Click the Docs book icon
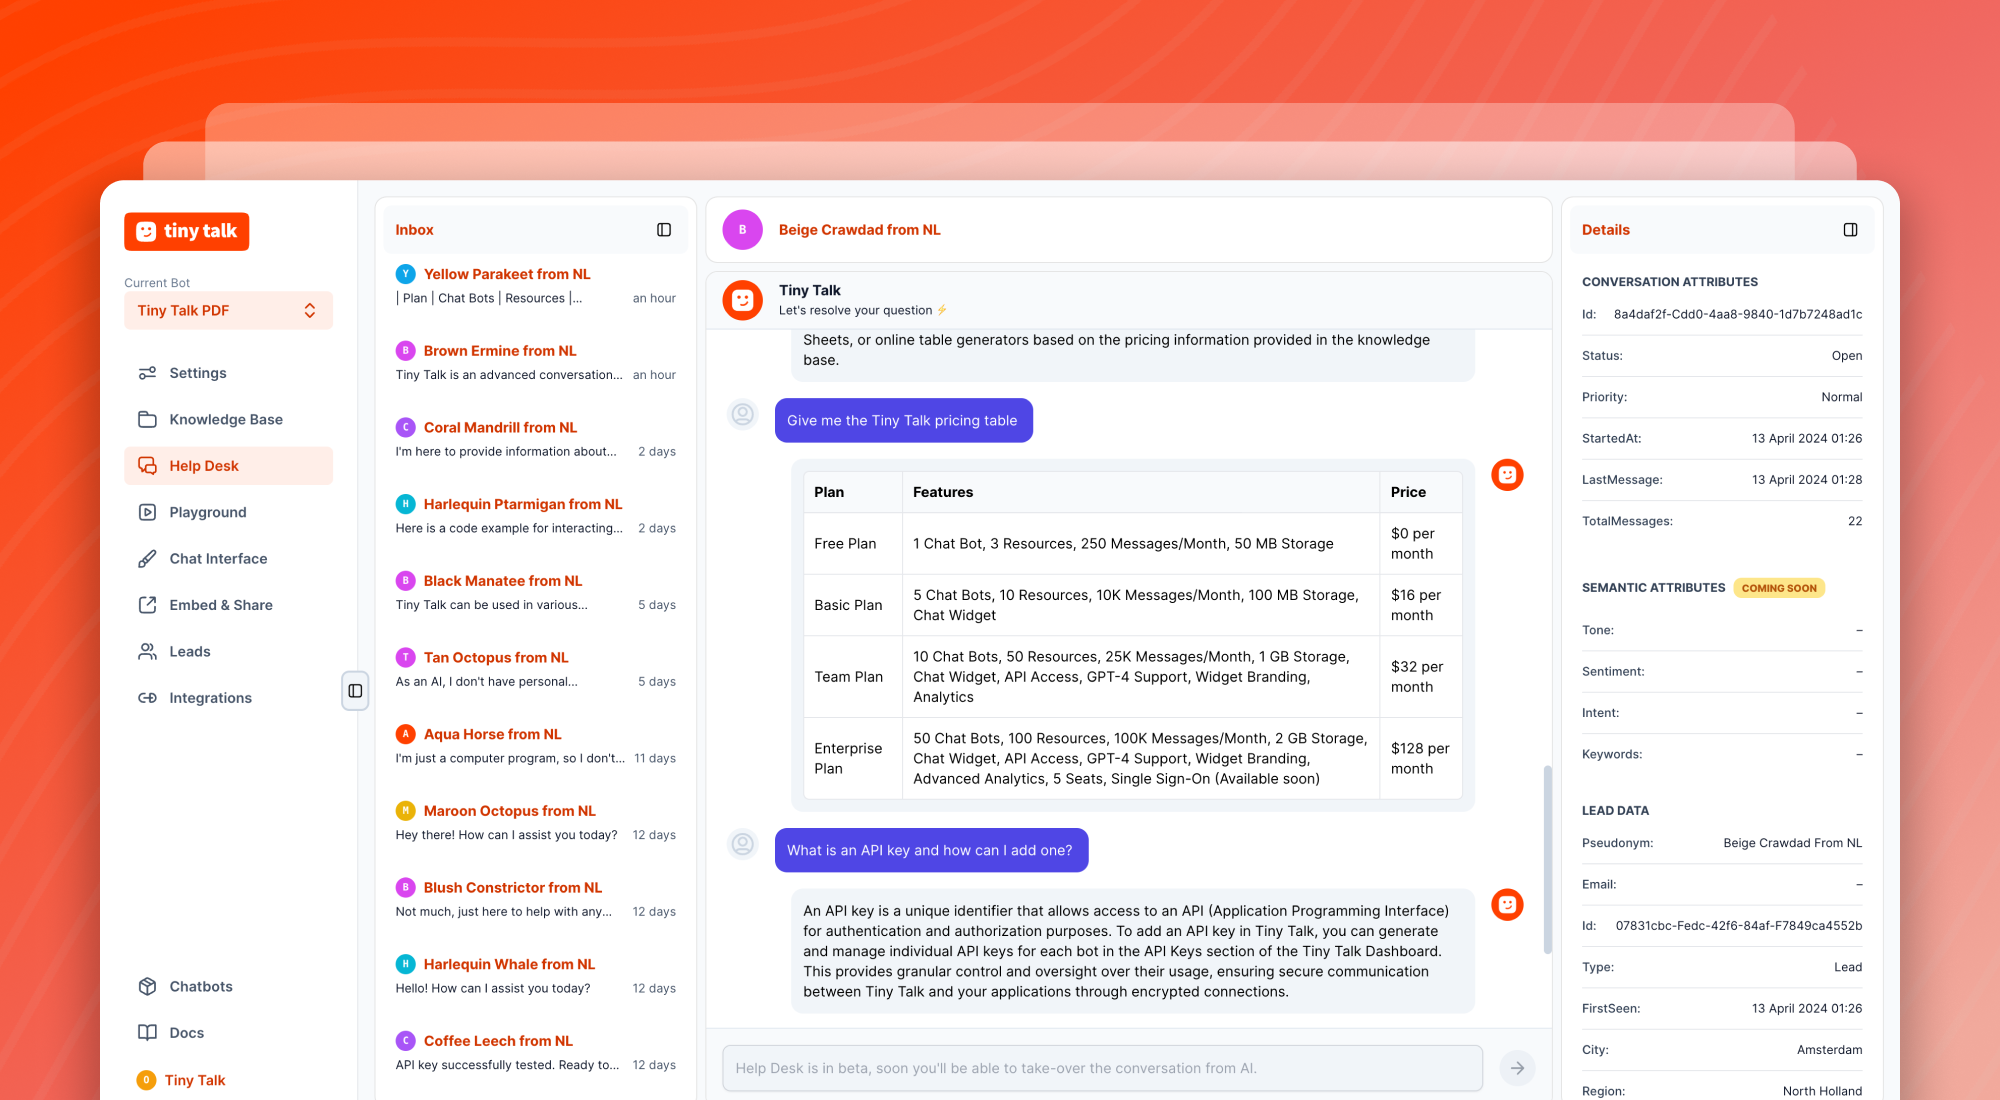This screenshot has width=2000, height=1100. [x=147, y=1033]
